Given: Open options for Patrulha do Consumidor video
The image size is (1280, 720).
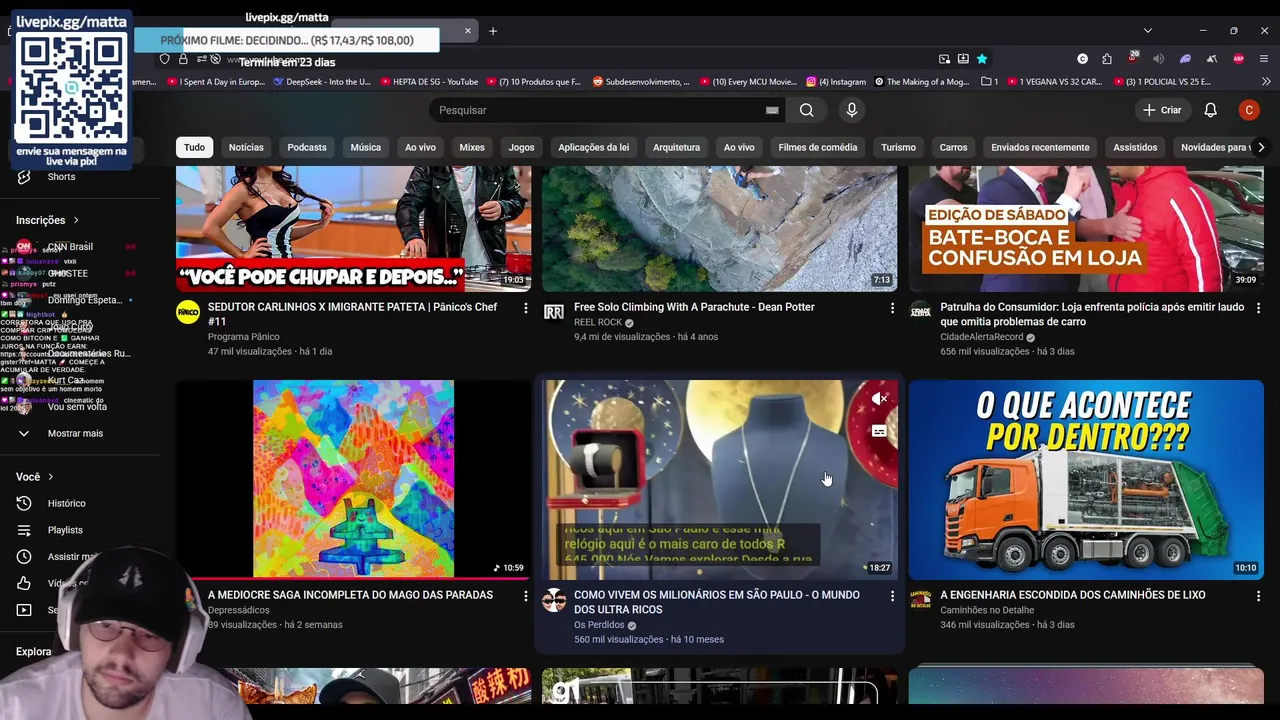Looking at the screenshot, I should pyautogui.click(x=1258, y=308).
